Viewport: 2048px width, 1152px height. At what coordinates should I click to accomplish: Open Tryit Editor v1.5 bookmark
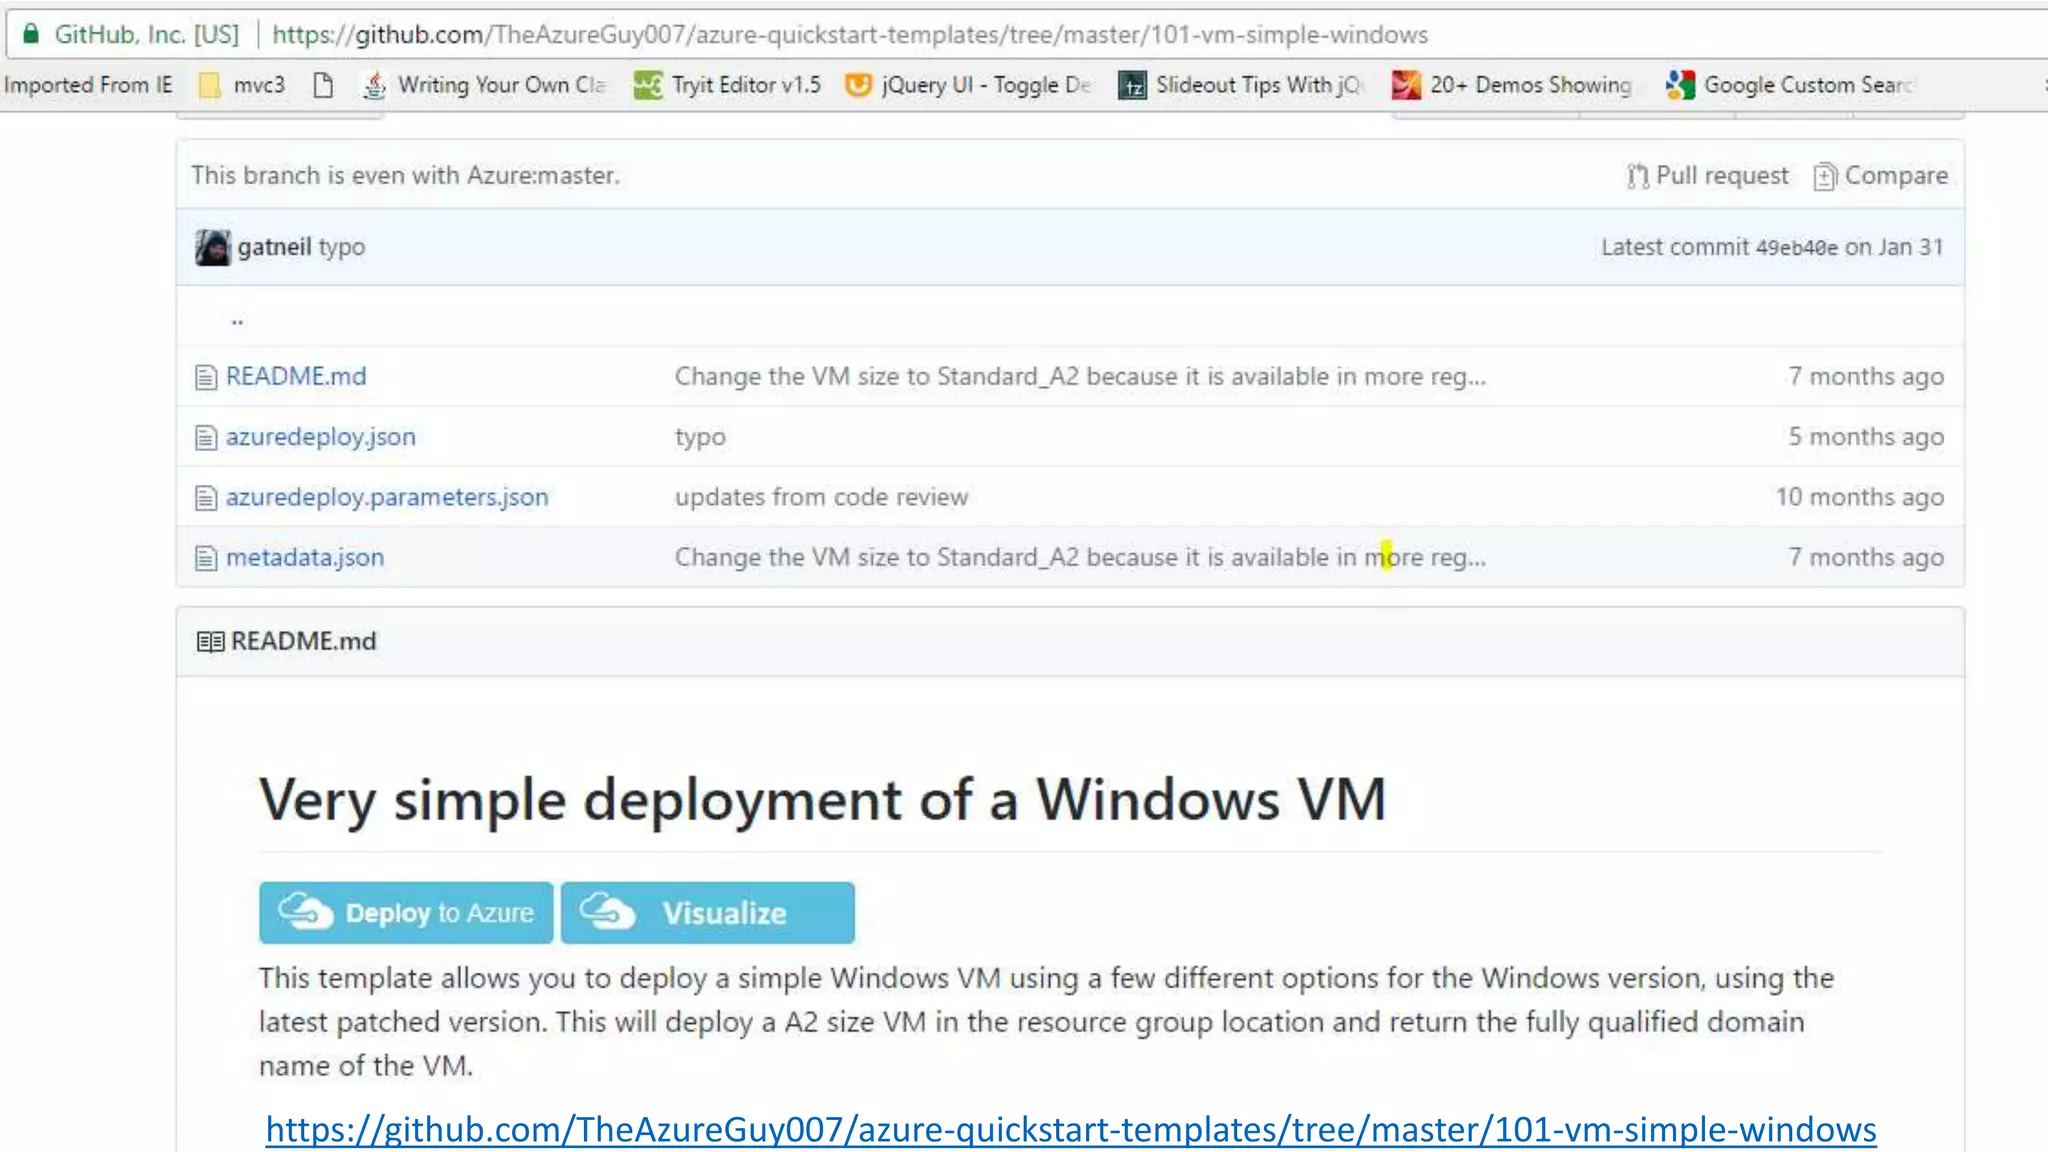727,85
